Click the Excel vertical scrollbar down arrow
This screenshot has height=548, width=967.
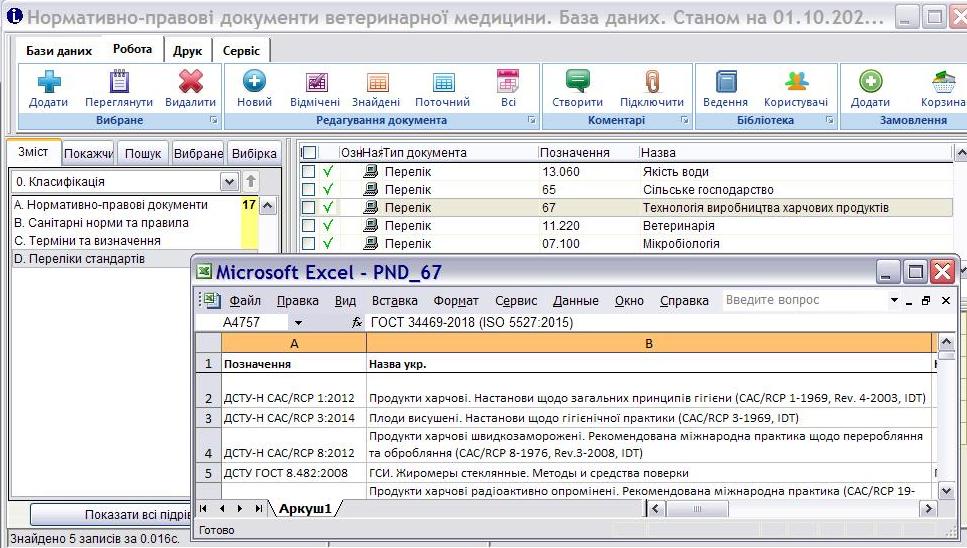click(947, 491)
